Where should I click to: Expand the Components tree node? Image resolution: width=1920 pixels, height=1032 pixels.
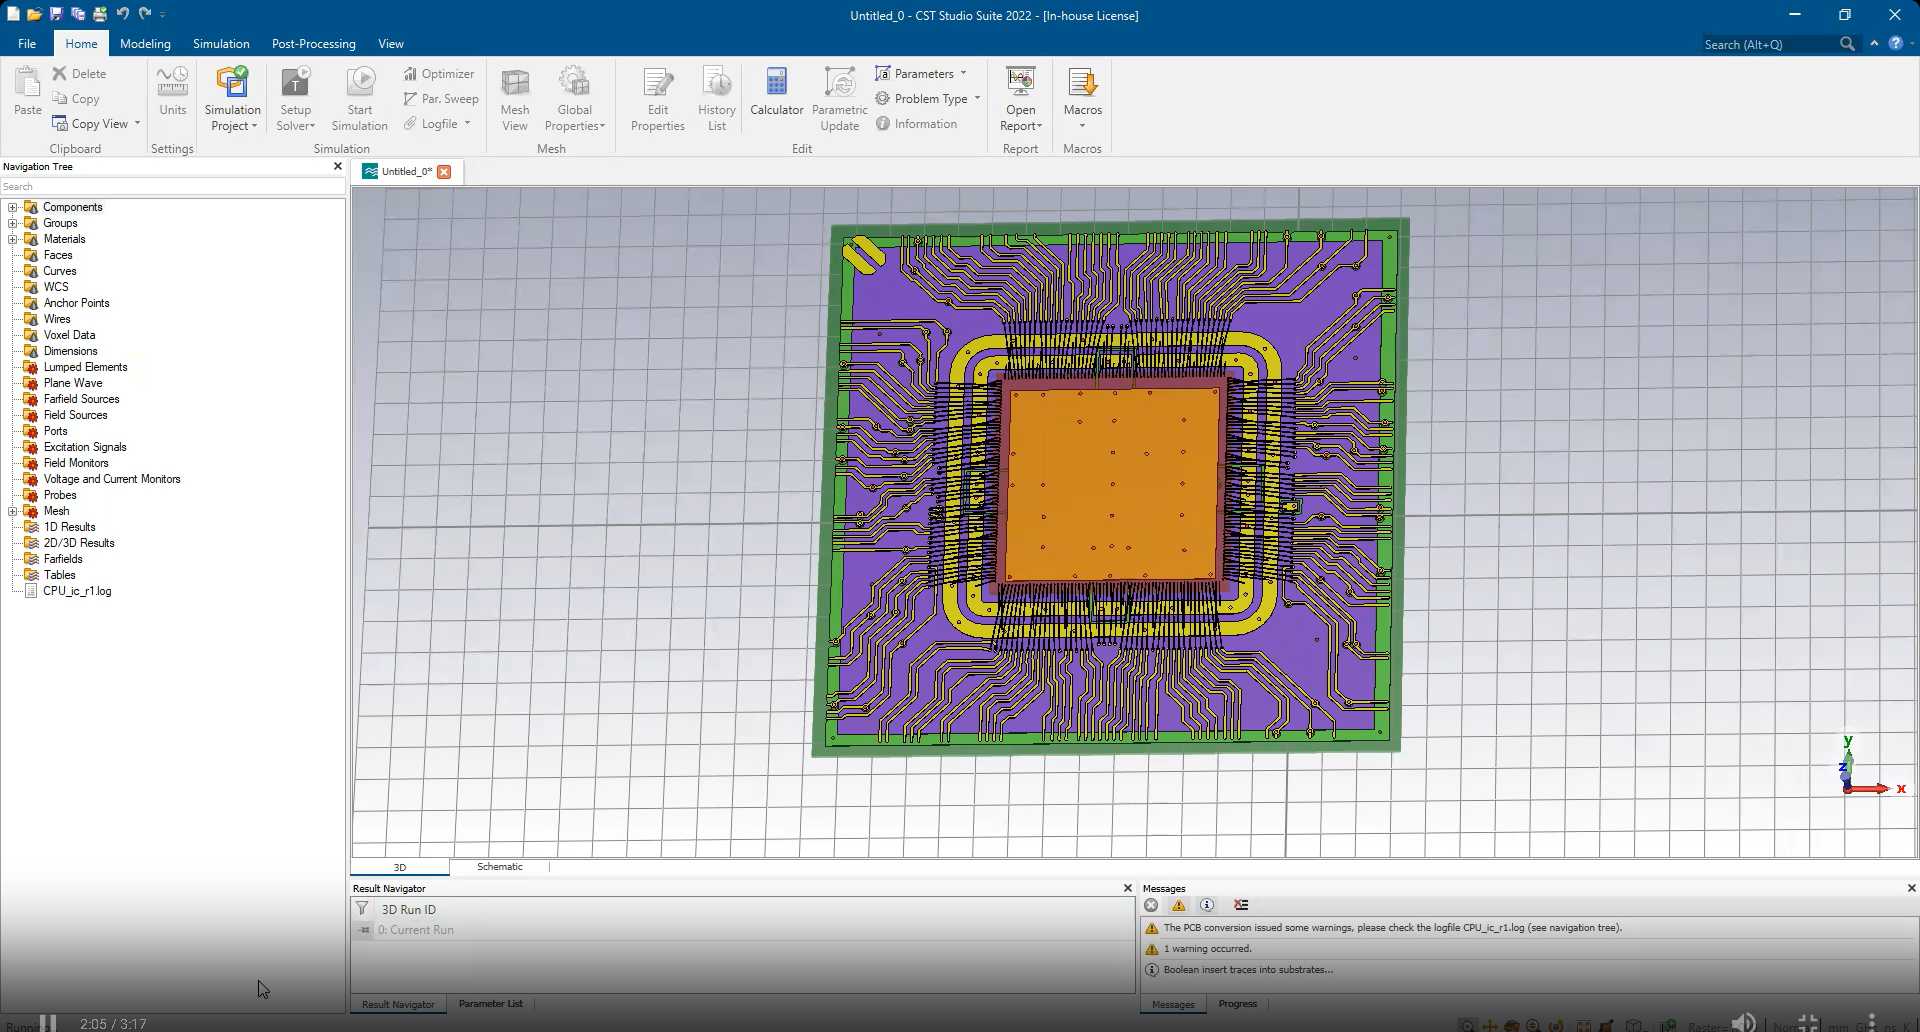13,207
